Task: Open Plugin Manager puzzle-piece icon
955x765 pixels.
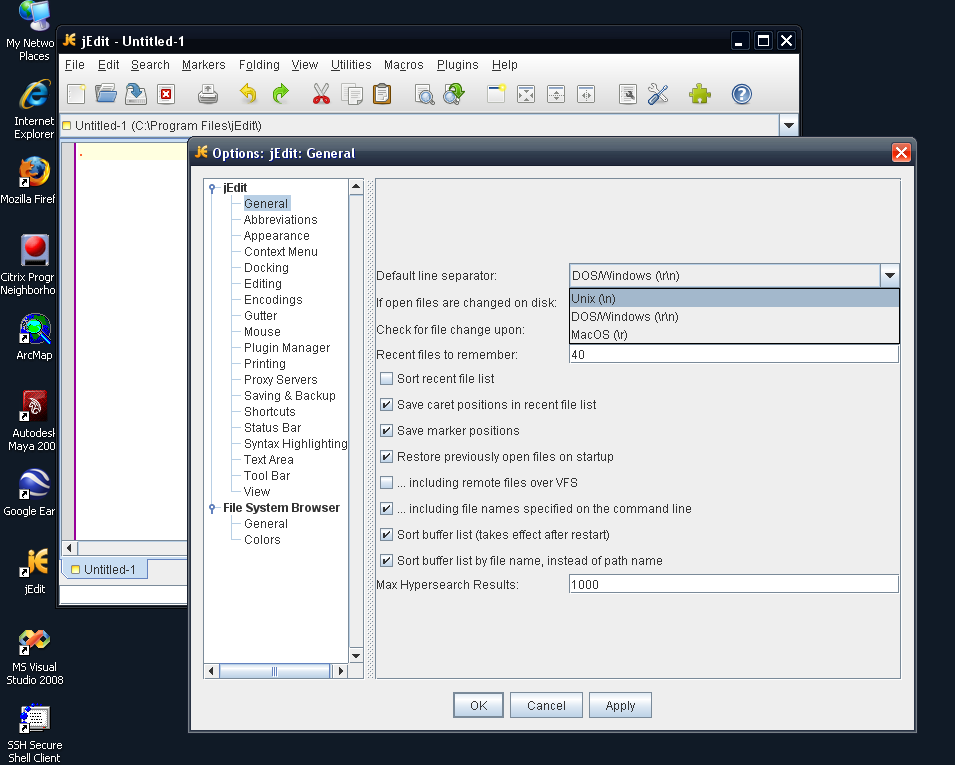Action: point(700,94)
